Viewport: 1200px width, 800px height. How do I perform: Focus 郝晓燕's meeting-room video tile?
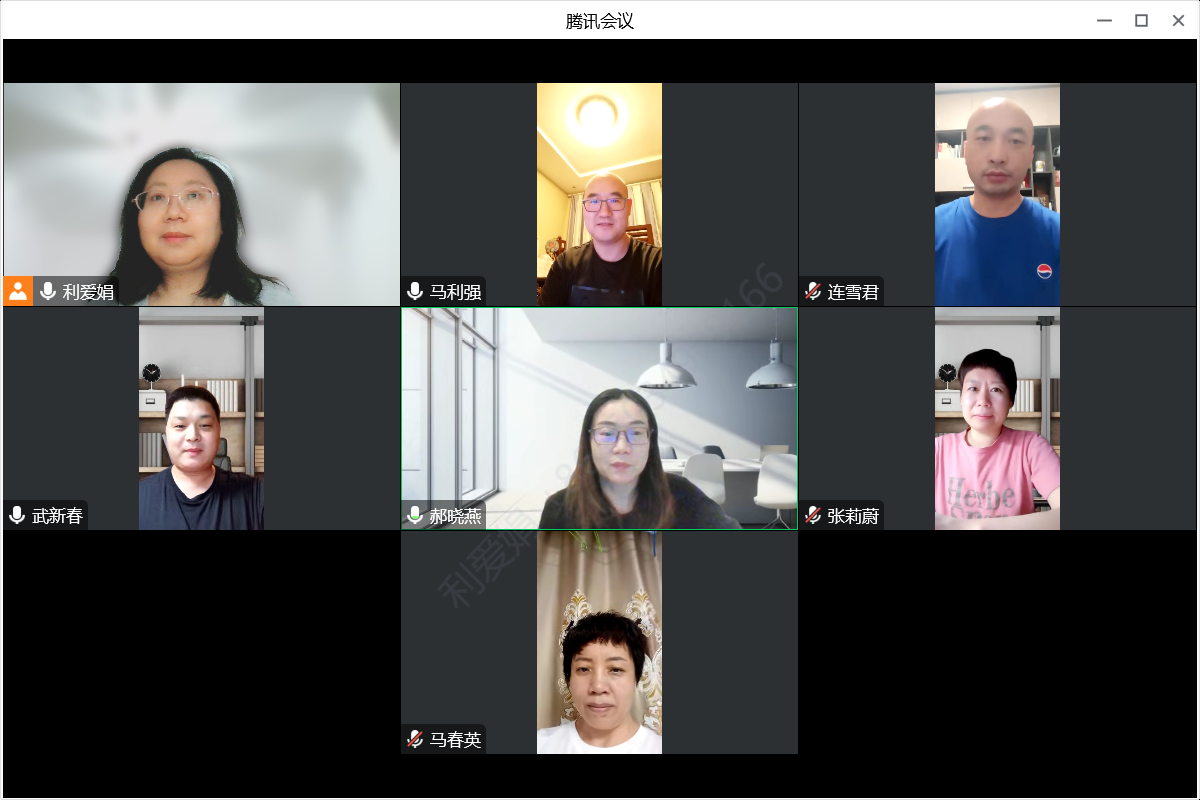pyautogui.click(x=600, y=418)
